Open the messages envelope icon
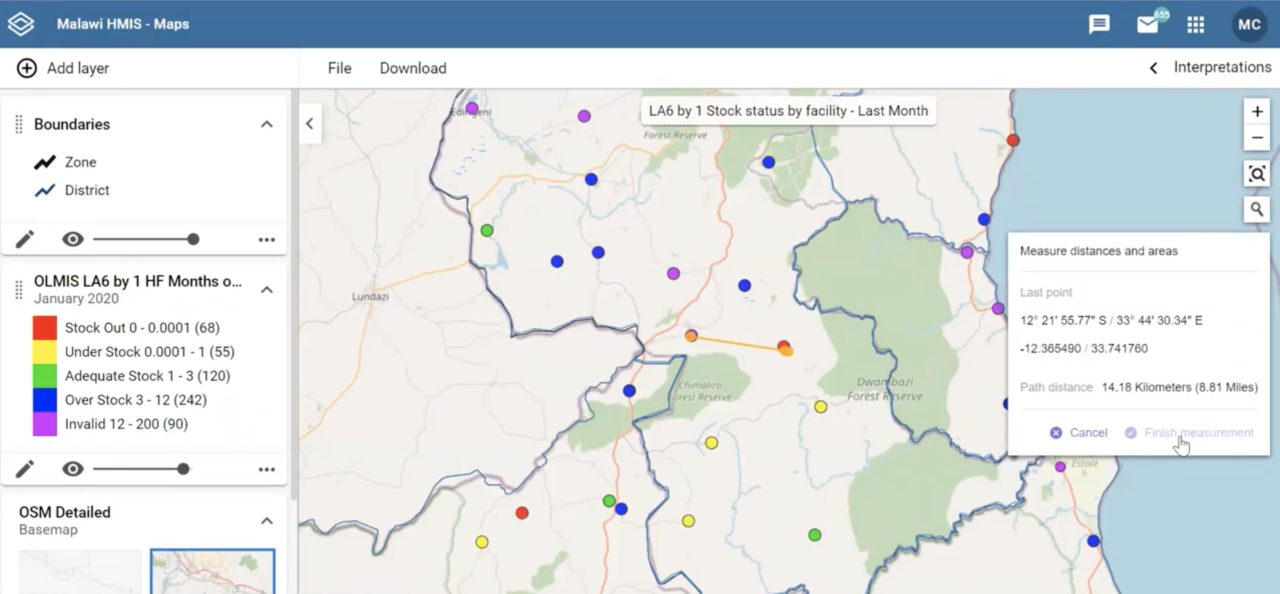The width and height of the screenshot is (1280, 594). pos(1148,24)
